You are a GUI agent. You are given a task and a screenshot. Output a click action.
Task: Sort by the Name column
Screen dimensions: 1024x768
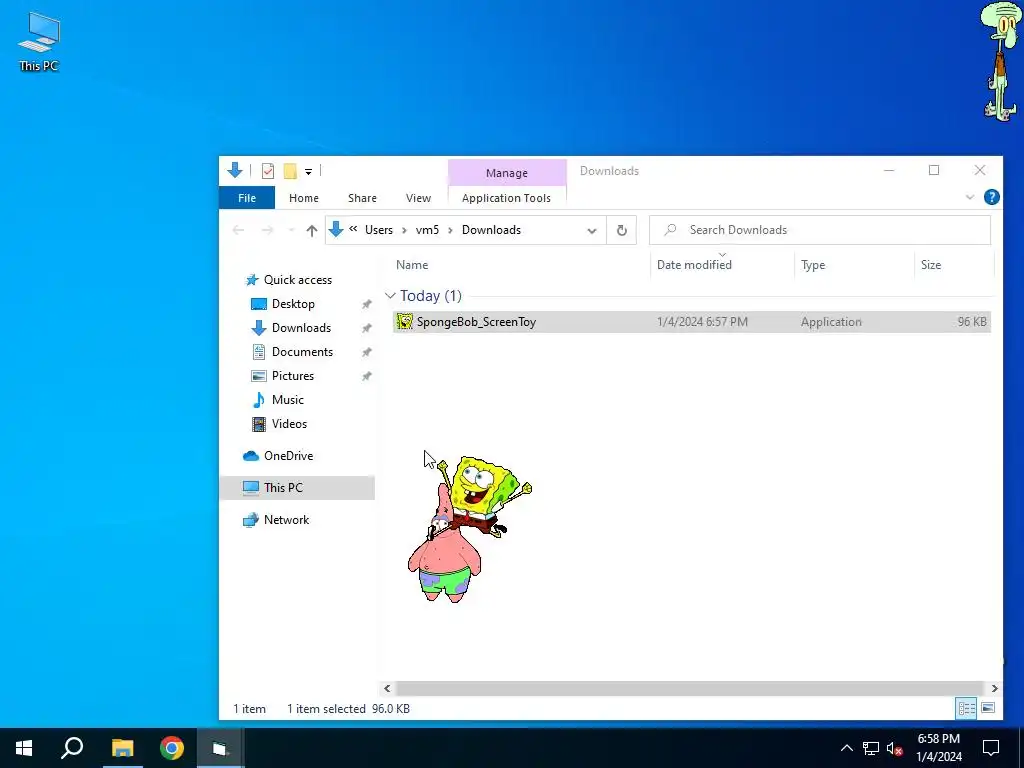click(x=520, y=264)
